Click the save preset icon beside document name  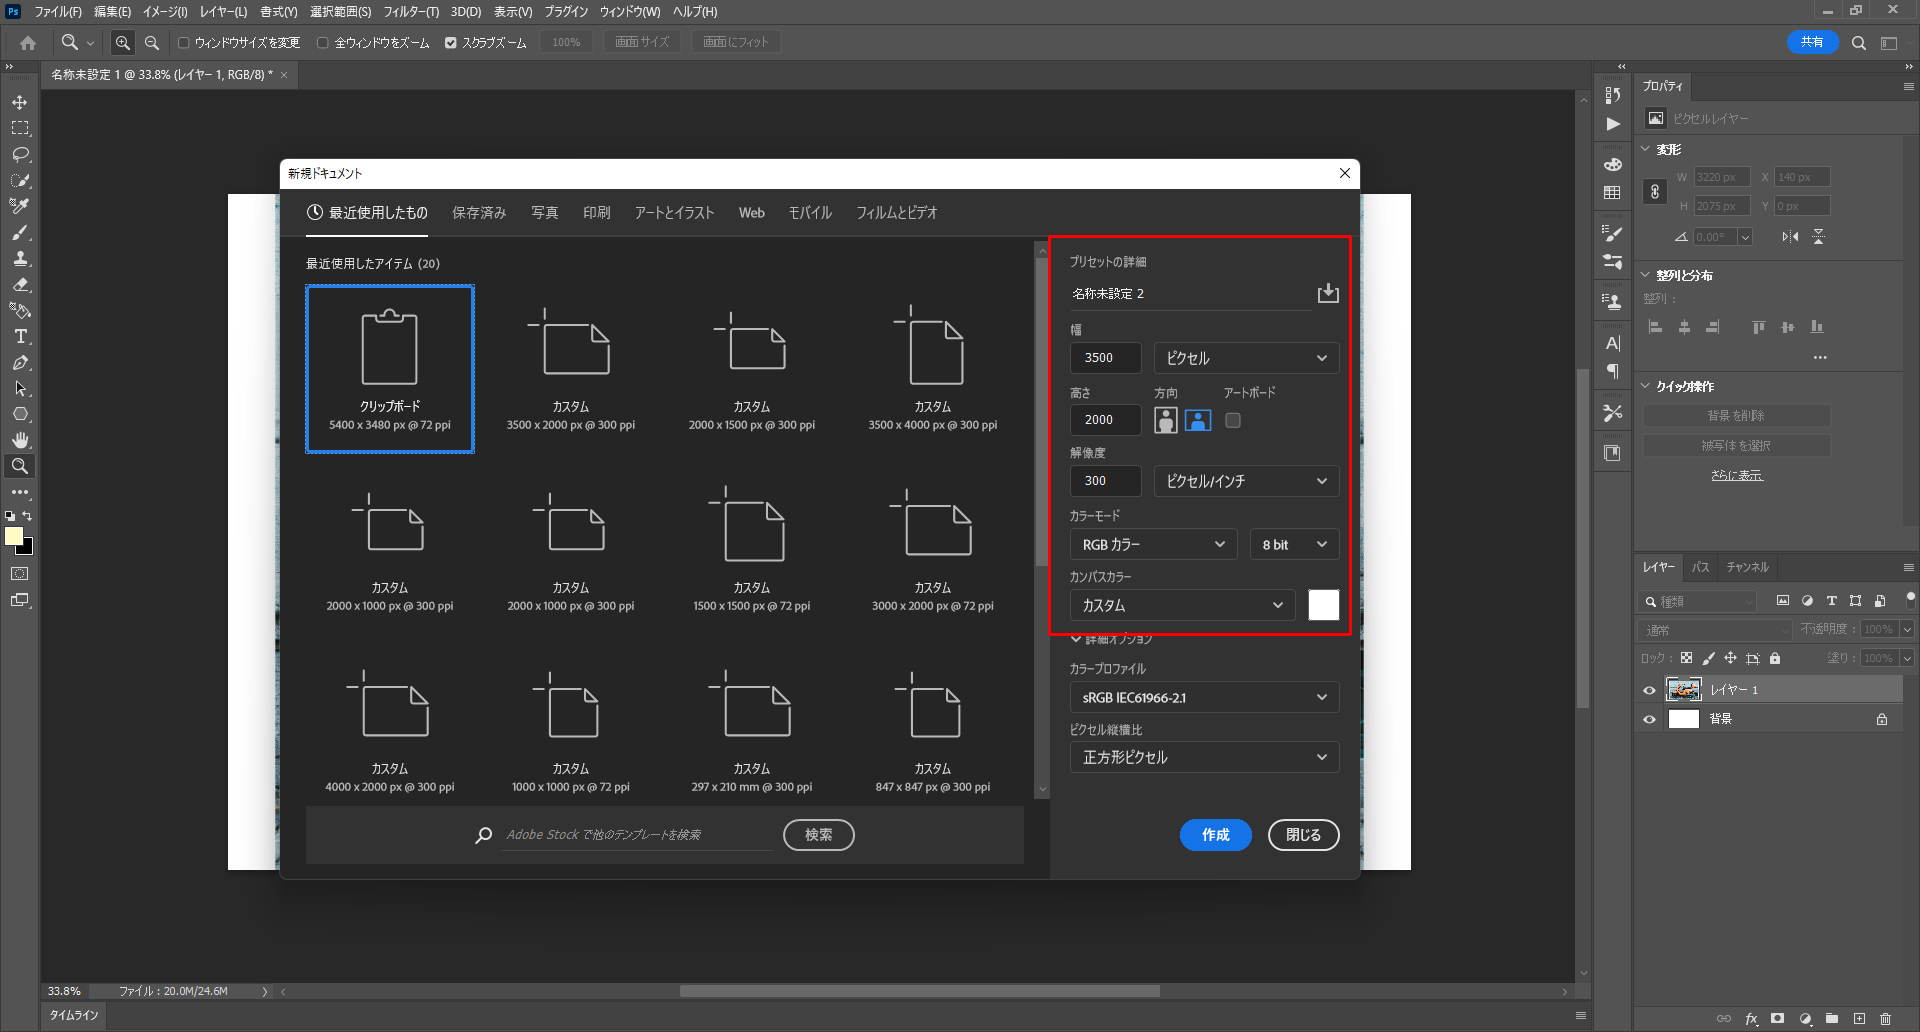(x=1328, y=293)
